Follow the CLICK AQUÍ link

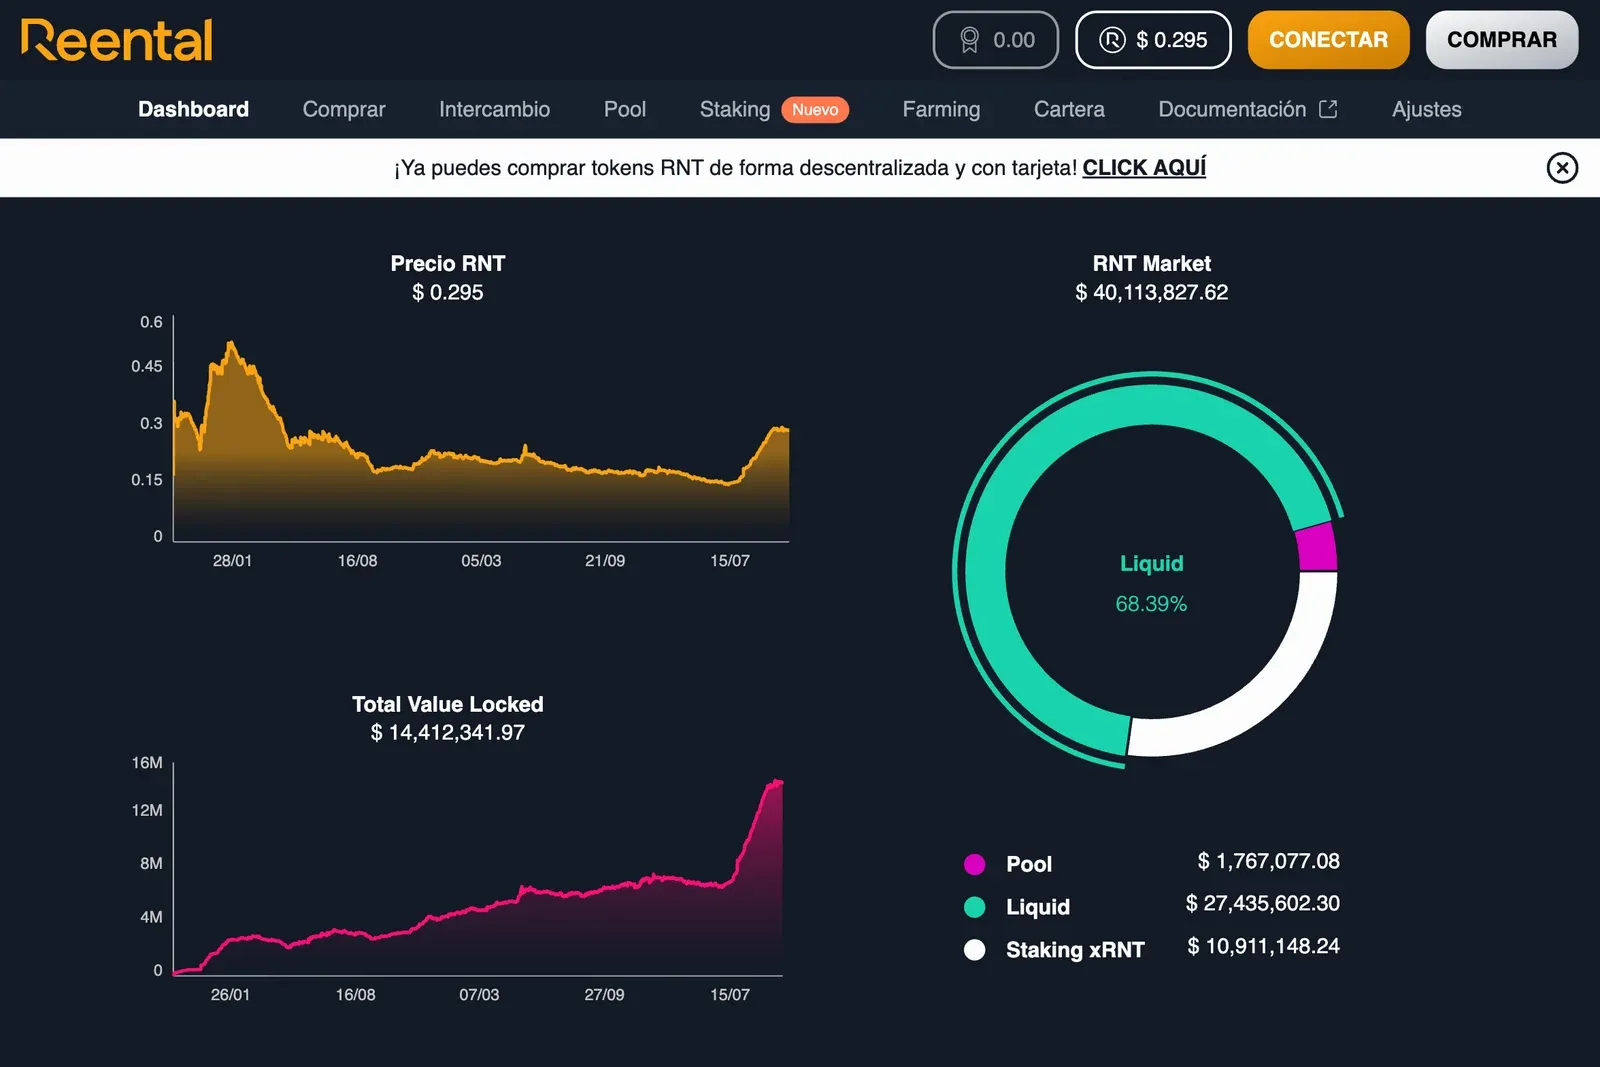(1144, 167)
